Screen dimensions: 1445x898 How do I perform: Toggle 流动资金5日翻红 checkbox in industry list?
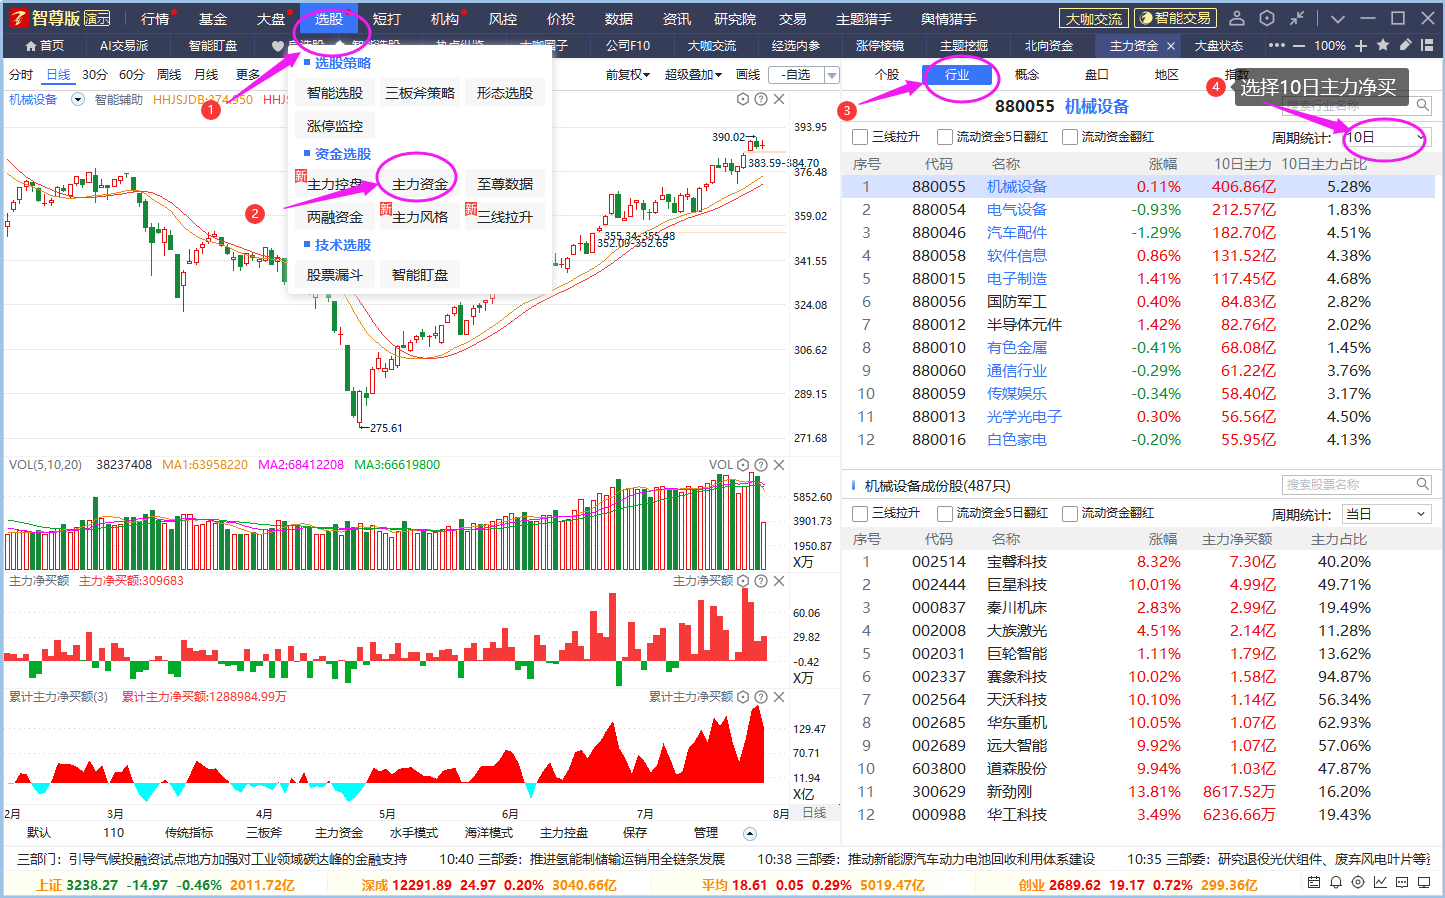pyautogui.click(x=945, y=137)
